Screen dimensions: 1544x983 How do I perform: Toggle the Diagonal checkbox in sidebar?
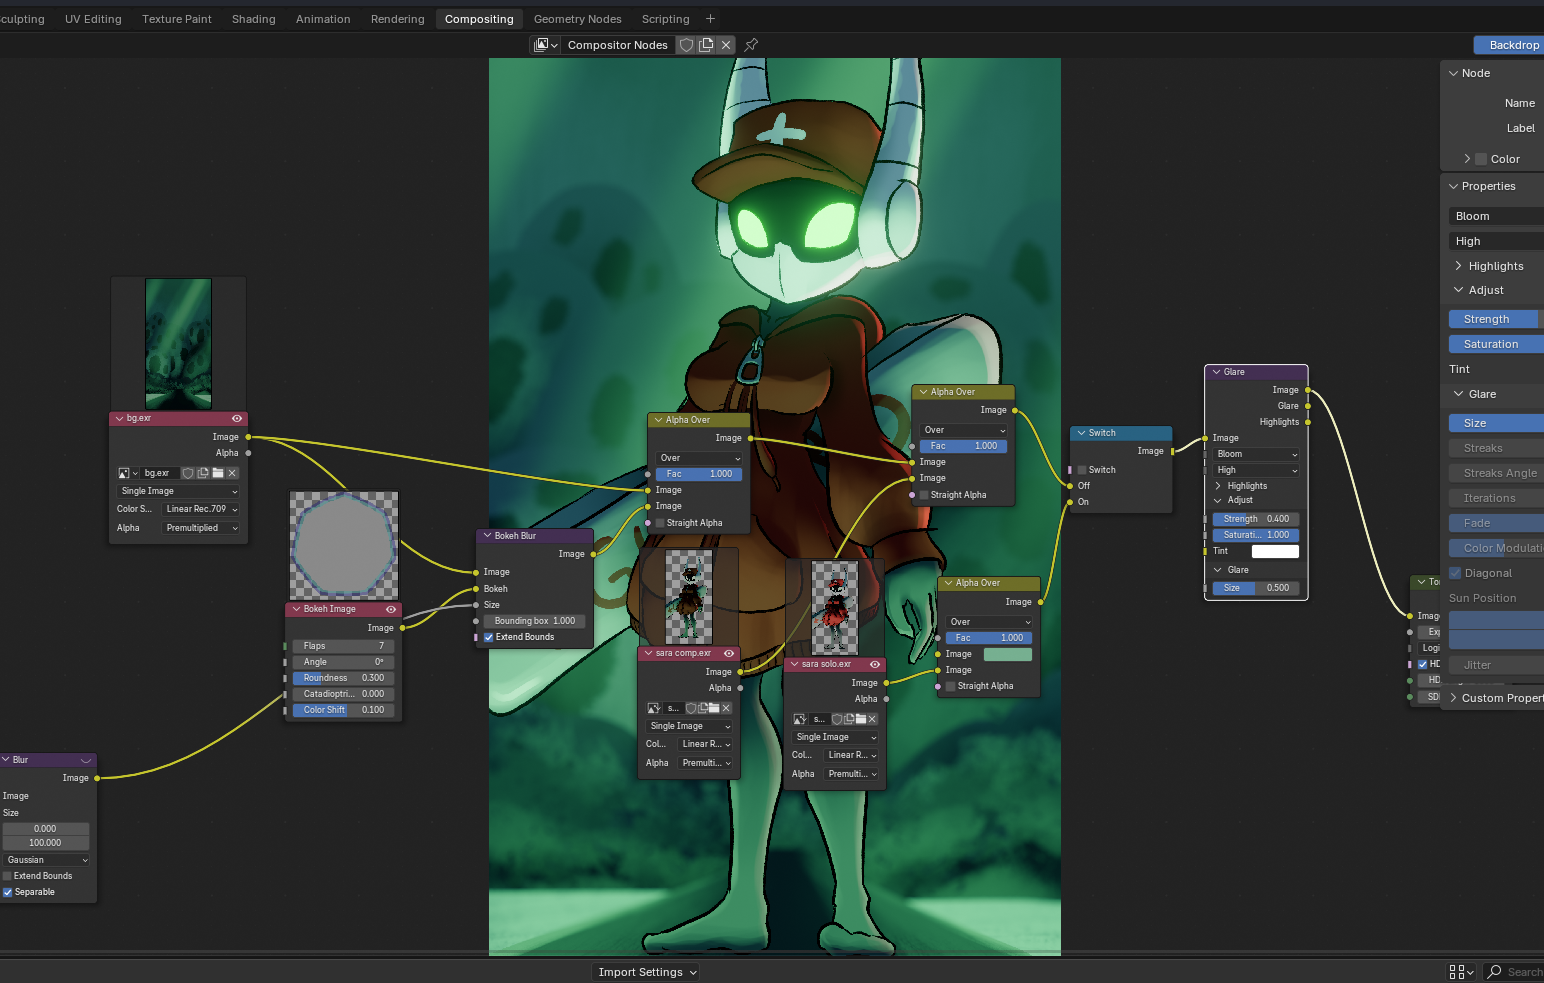1455,573
